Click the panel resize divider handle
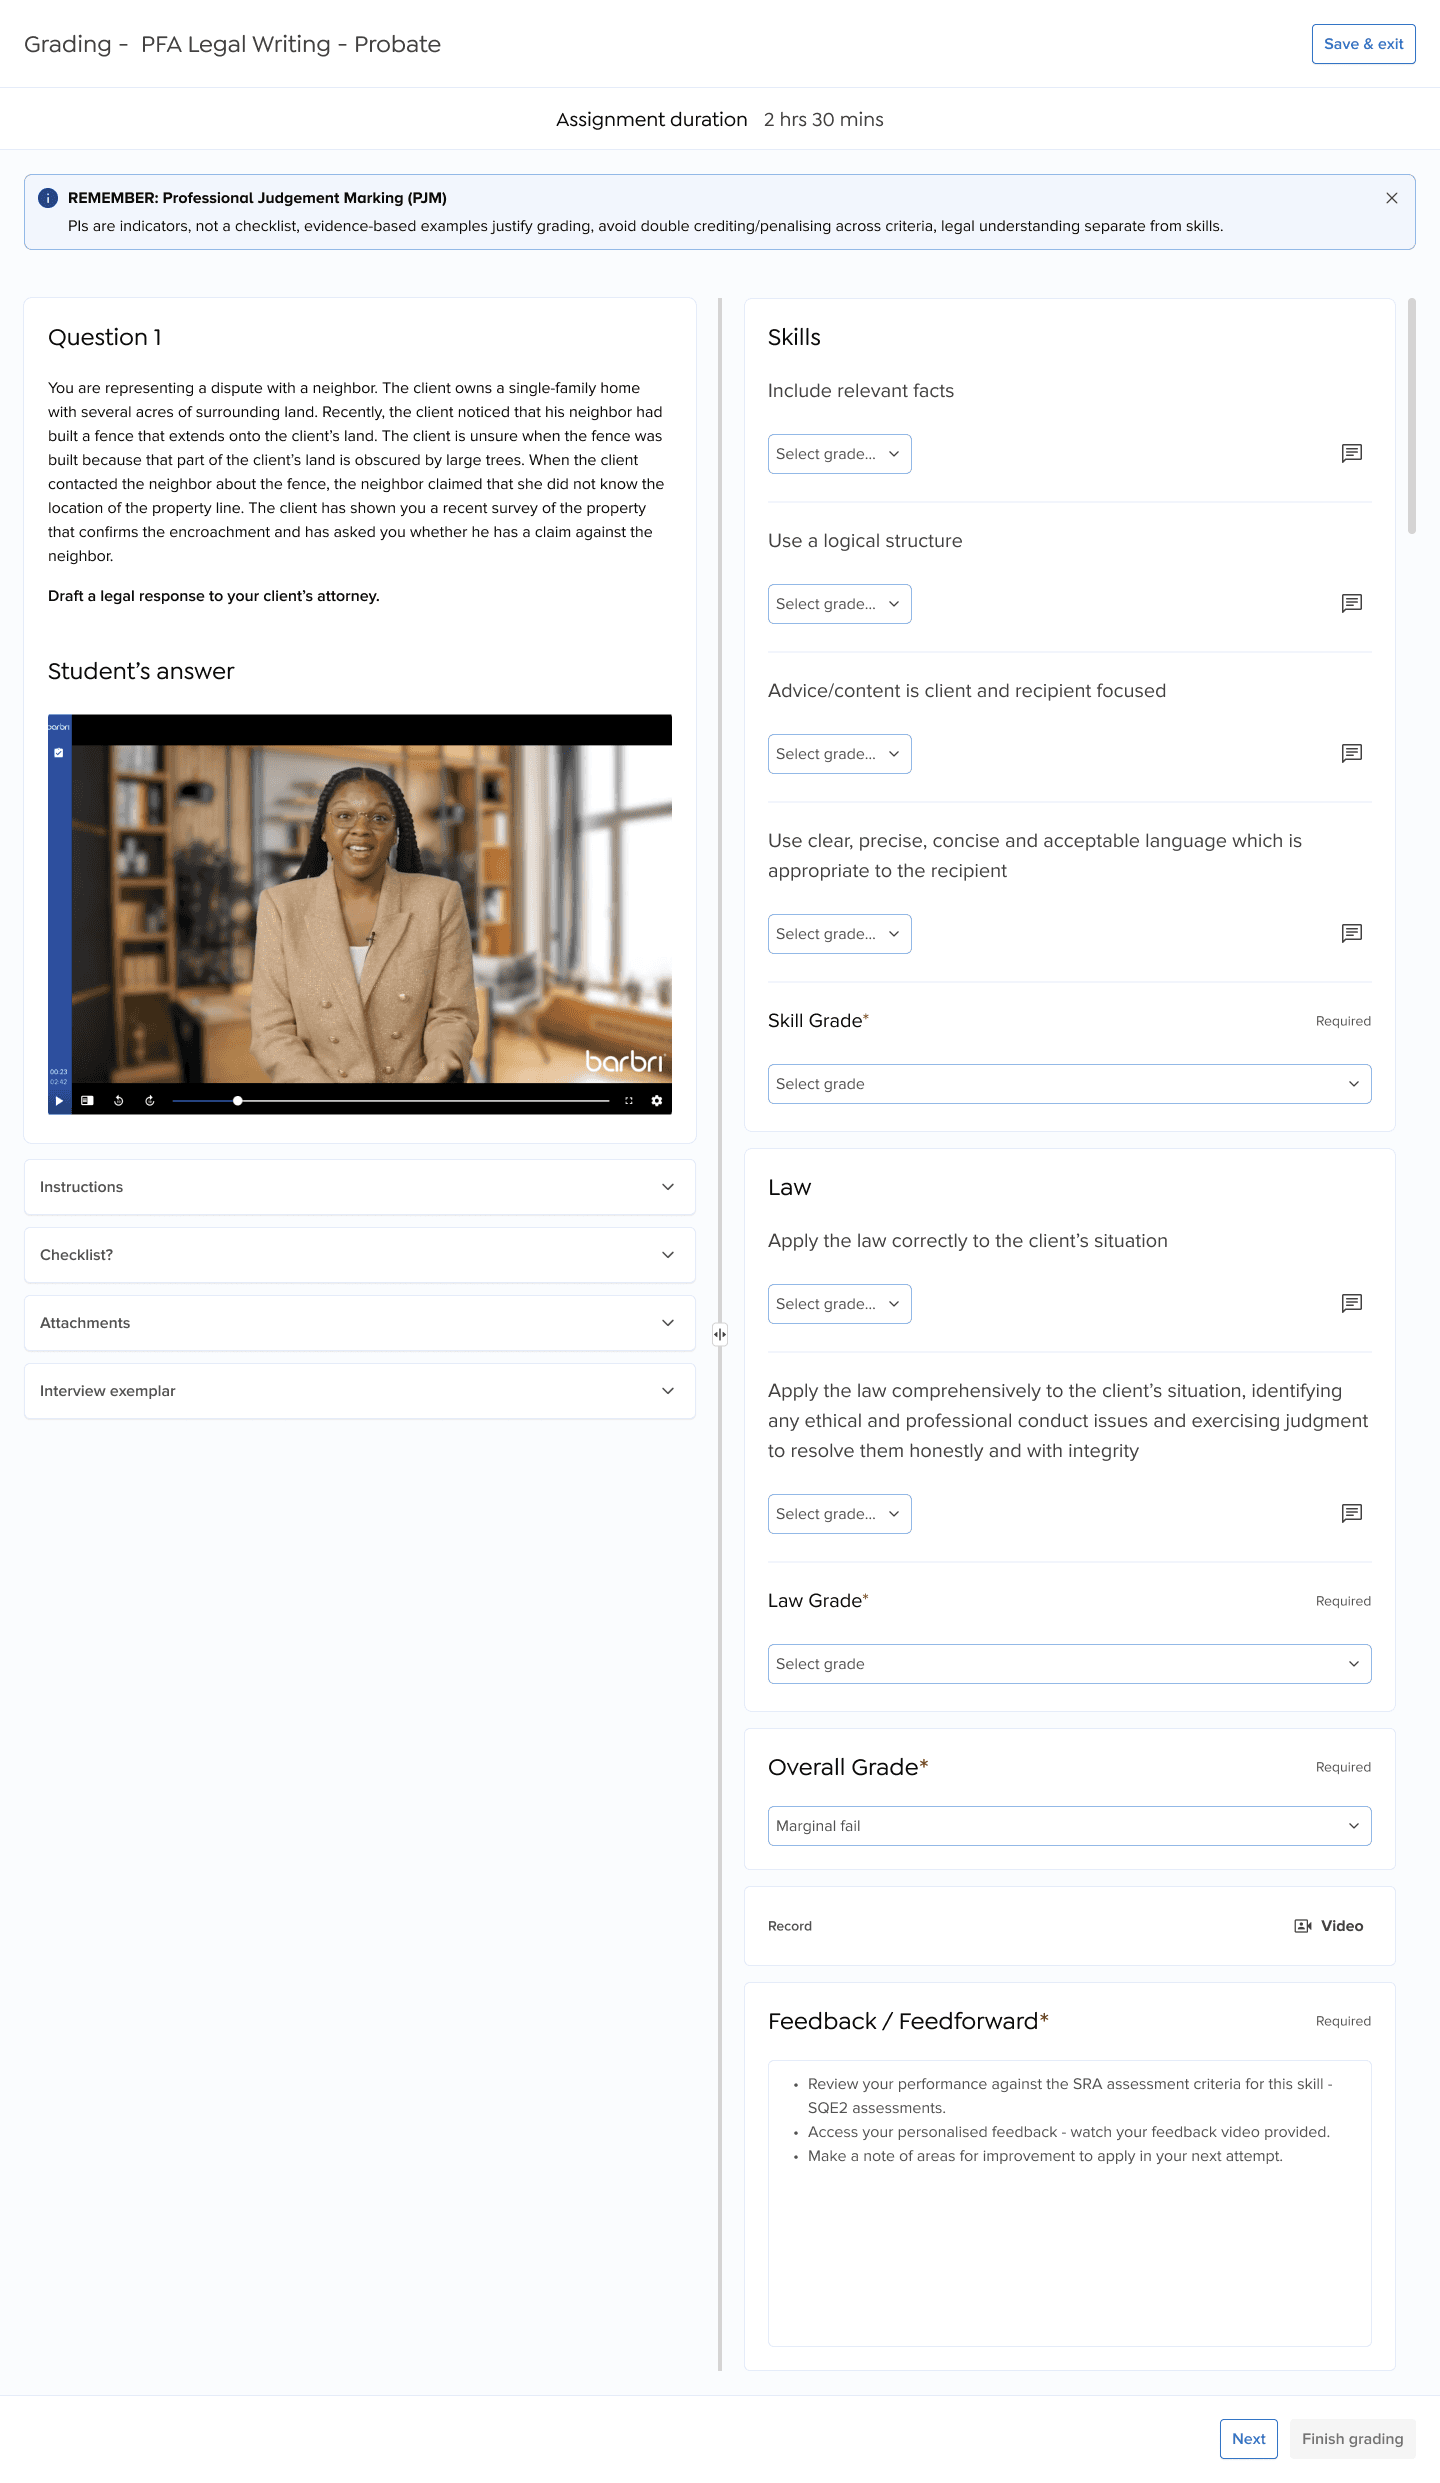 click(720, 1334)
